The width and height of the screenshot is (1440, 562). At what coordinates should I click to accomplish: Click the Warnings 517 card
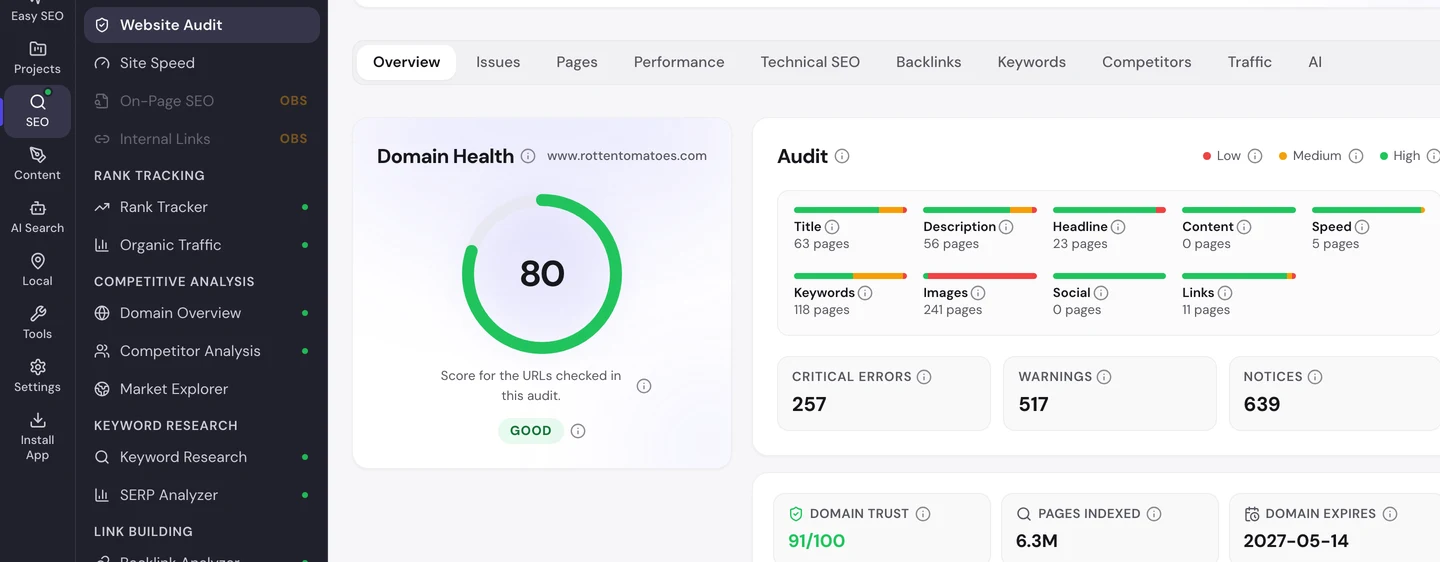pyautogui.click(x=1110, y=393)
